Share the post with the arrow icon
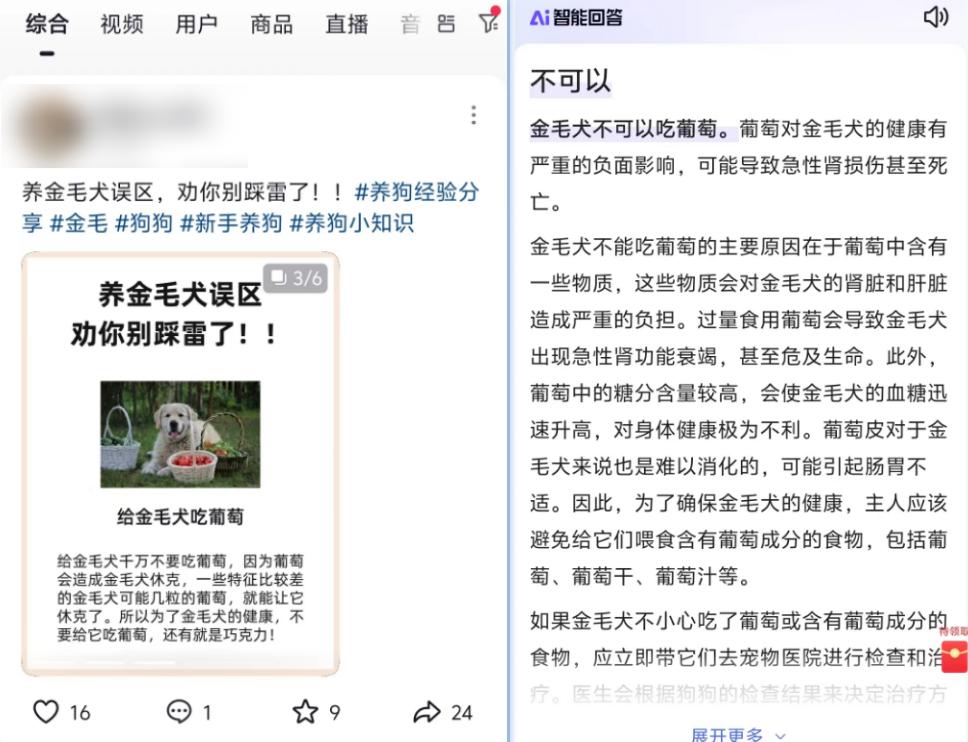This screenshot has width=968, height=742. pyautogui.click(x=427, y=712)
